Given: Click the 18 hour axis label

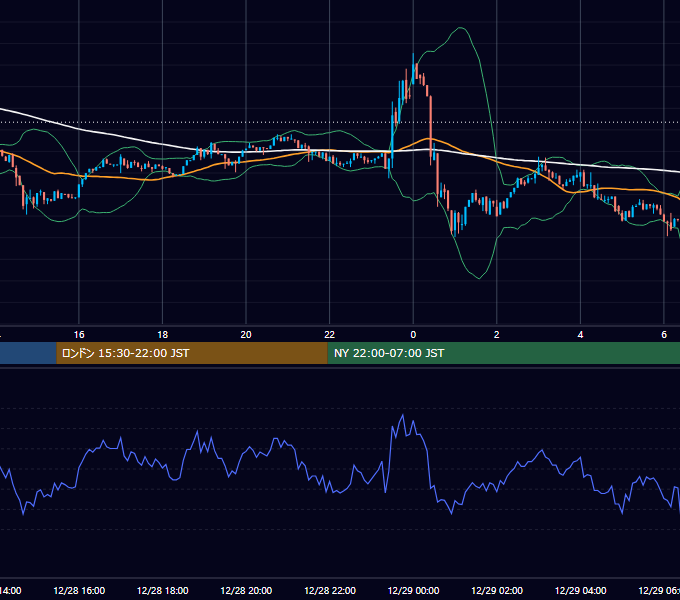Looking at the screenshot, I should (x=162, y=335).
